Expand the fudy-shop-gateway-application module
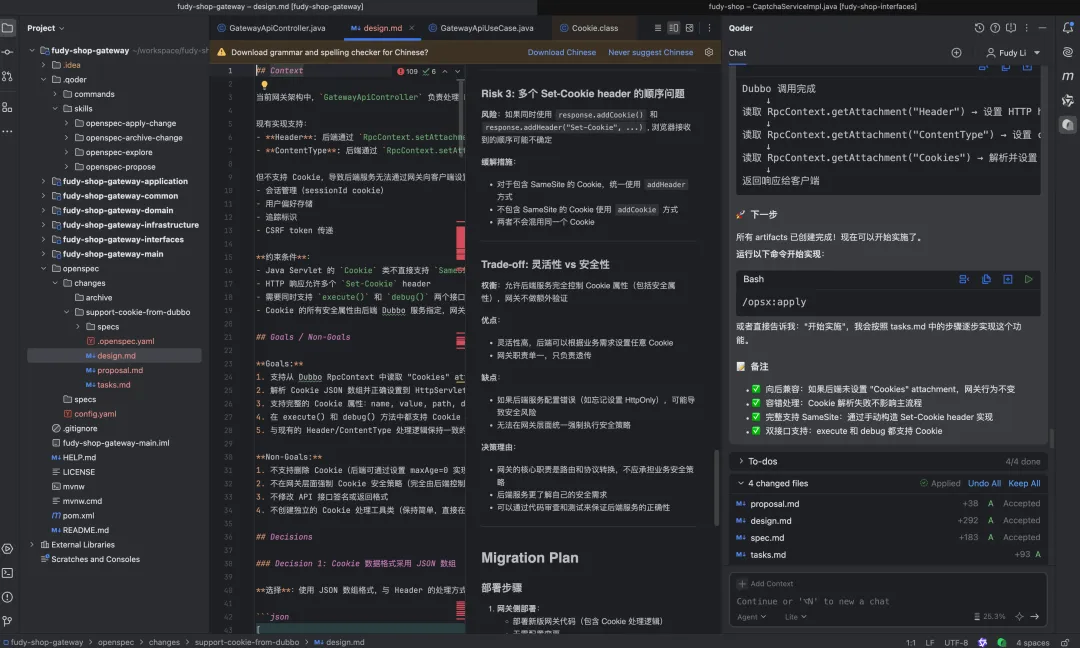1080x648 pixels. 43,181
